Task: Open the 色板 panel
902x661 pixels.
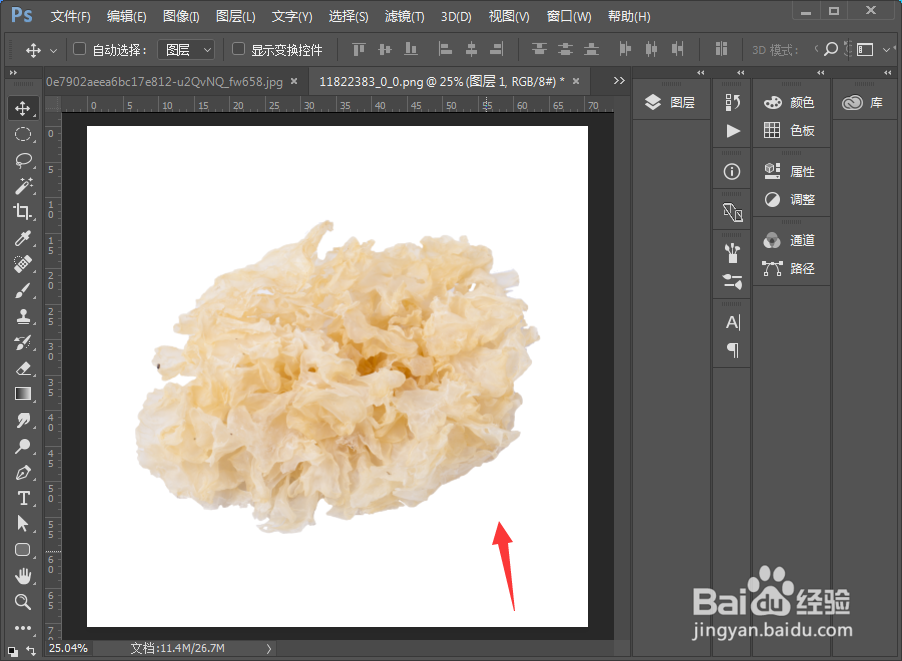Action: coord(790,131)
